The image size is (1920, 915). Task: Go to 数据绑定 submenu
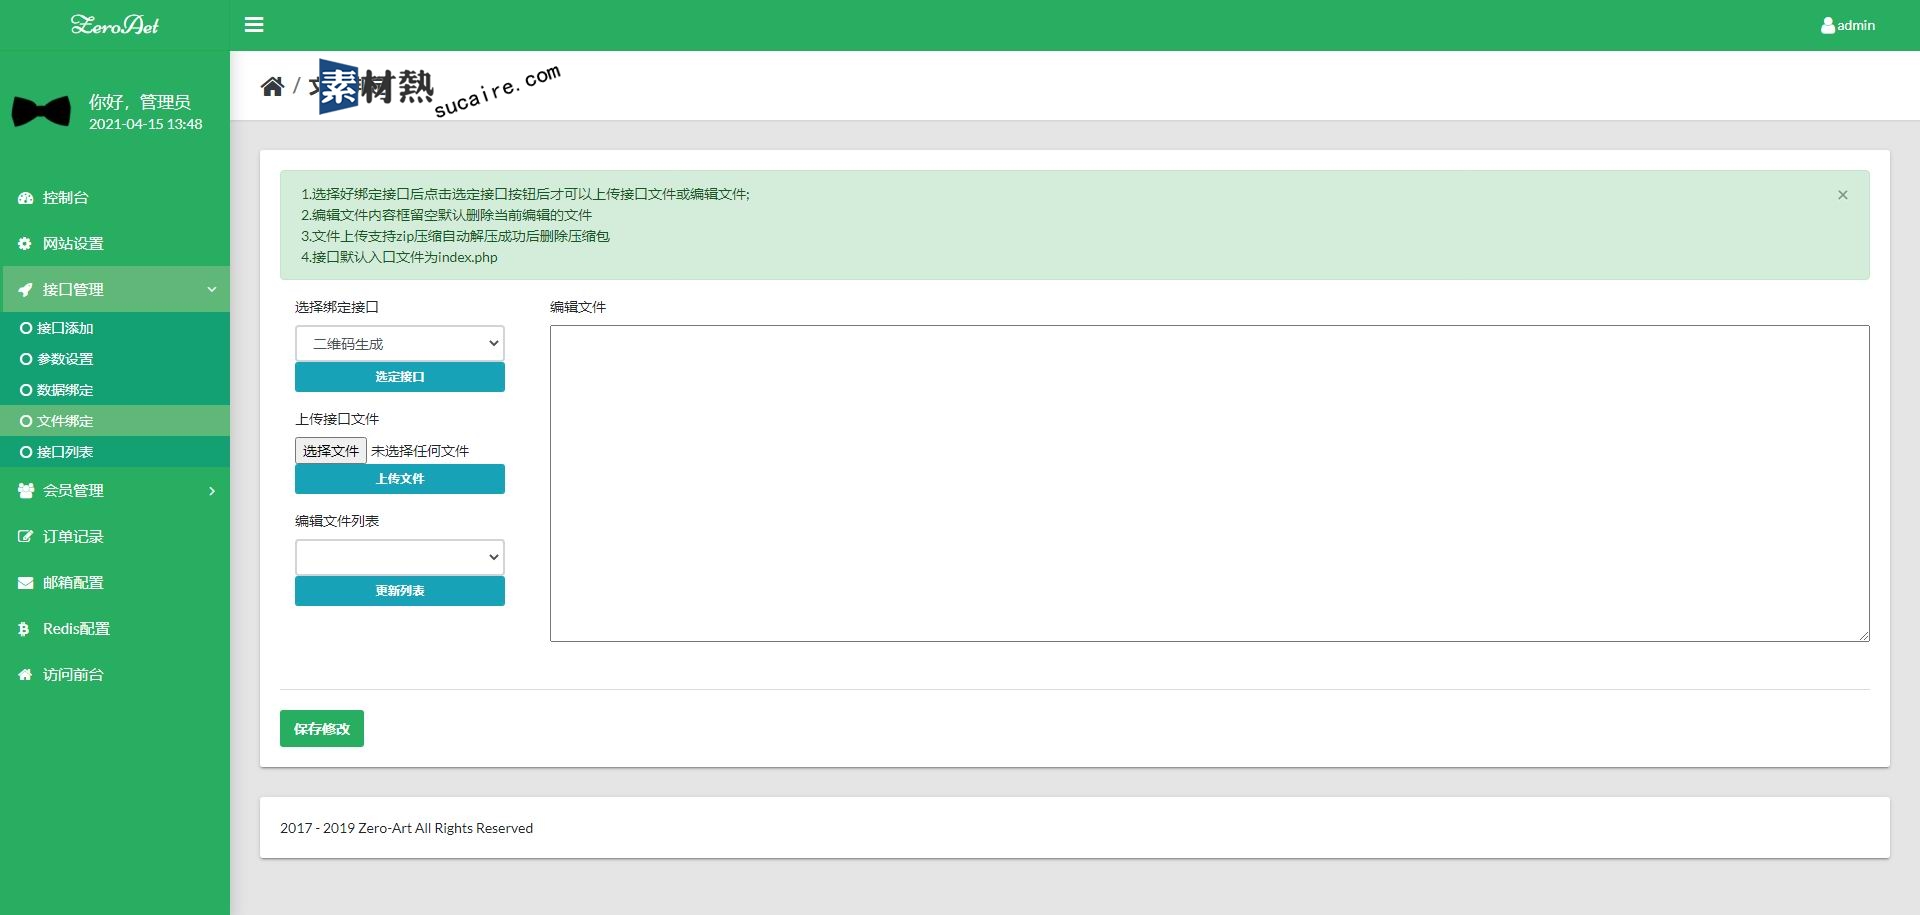115,390
